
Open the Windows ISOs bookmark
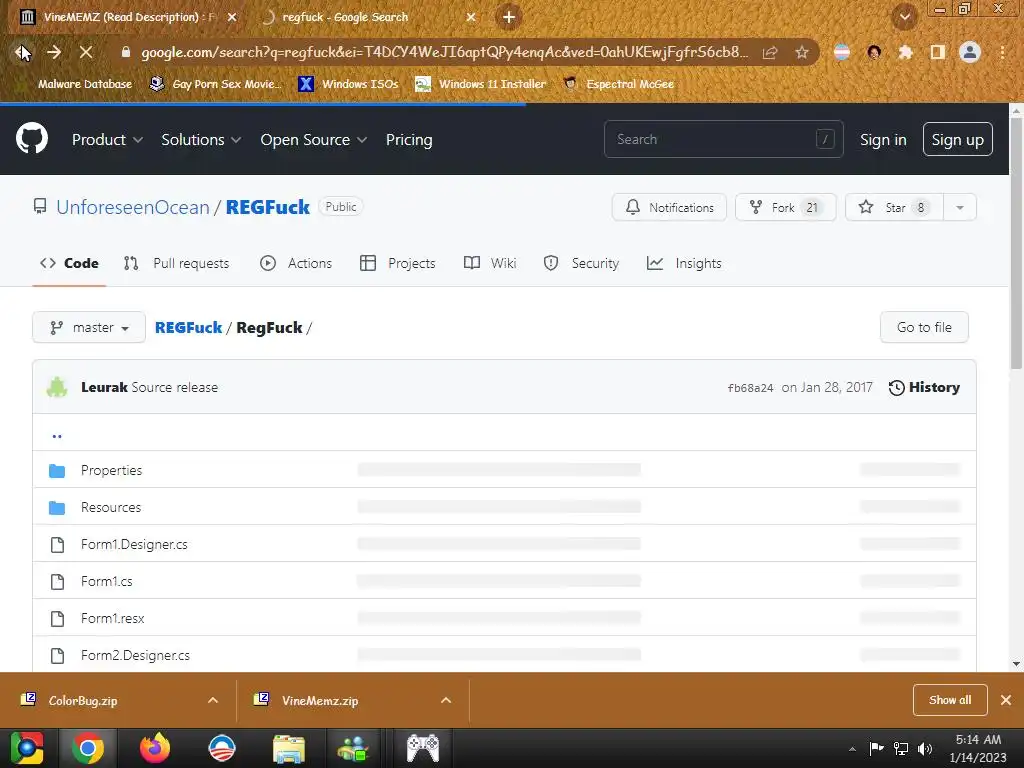(x=348, y=84)
